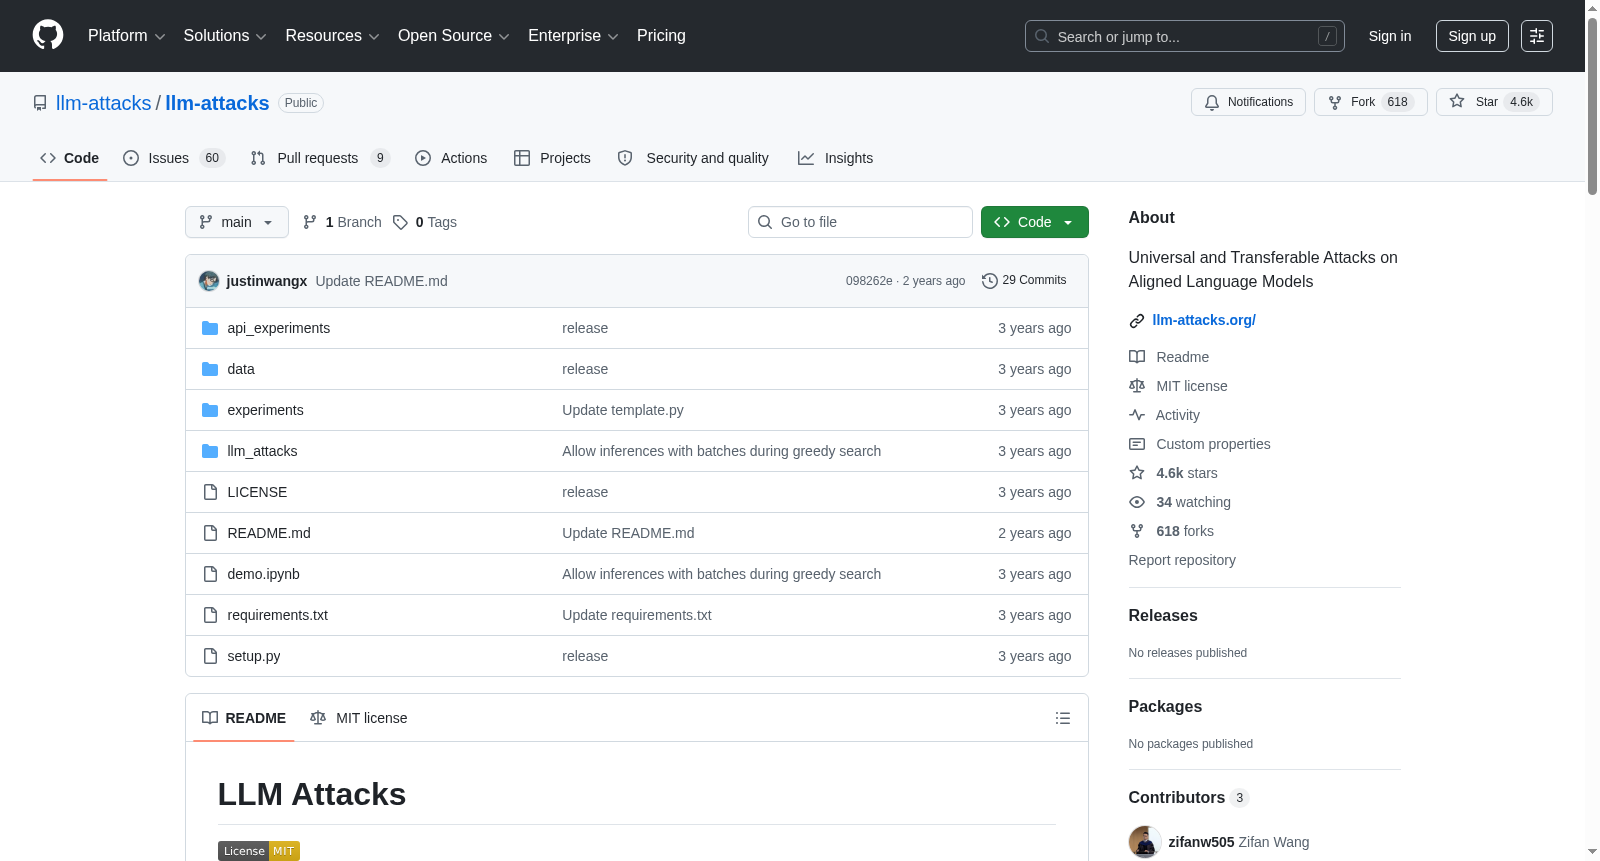
Task: Click the Go to file search field
Action: click(x=860, y=222)
